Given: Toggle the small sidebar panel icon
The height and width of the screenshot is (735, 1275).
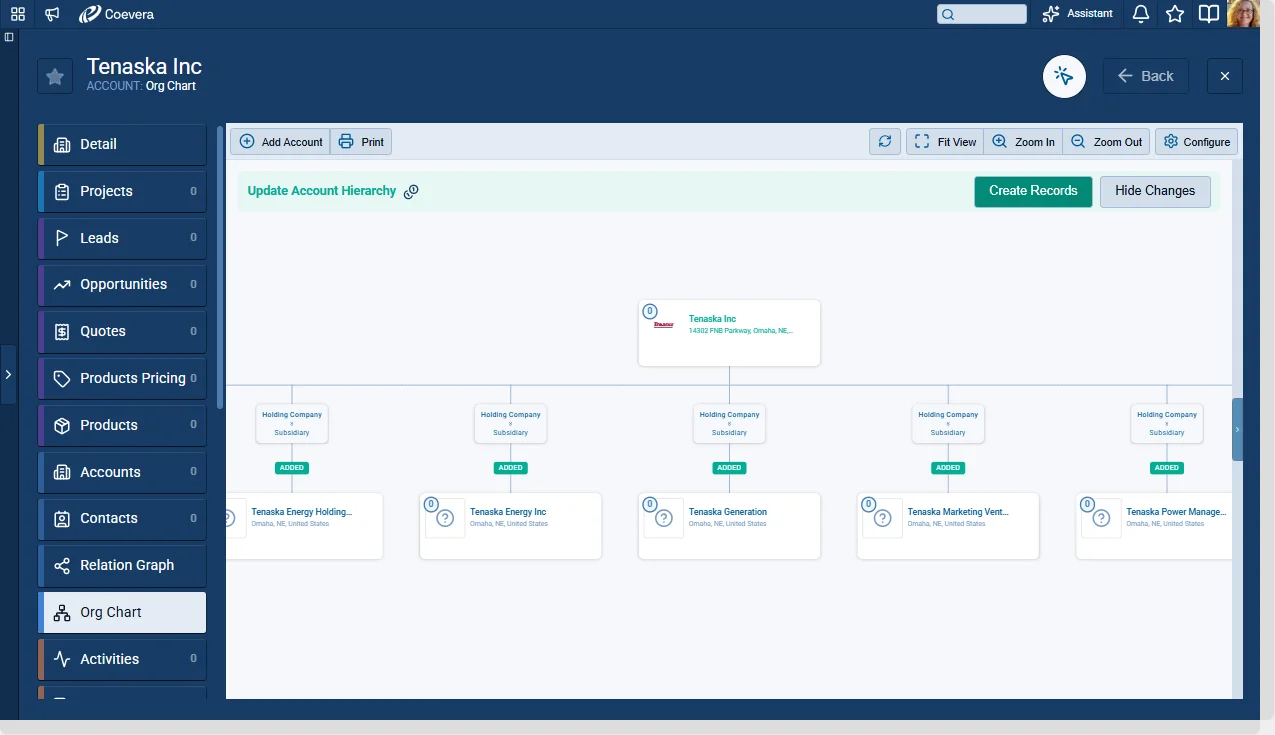Looking at the screenshot, I should pos(9,37).
